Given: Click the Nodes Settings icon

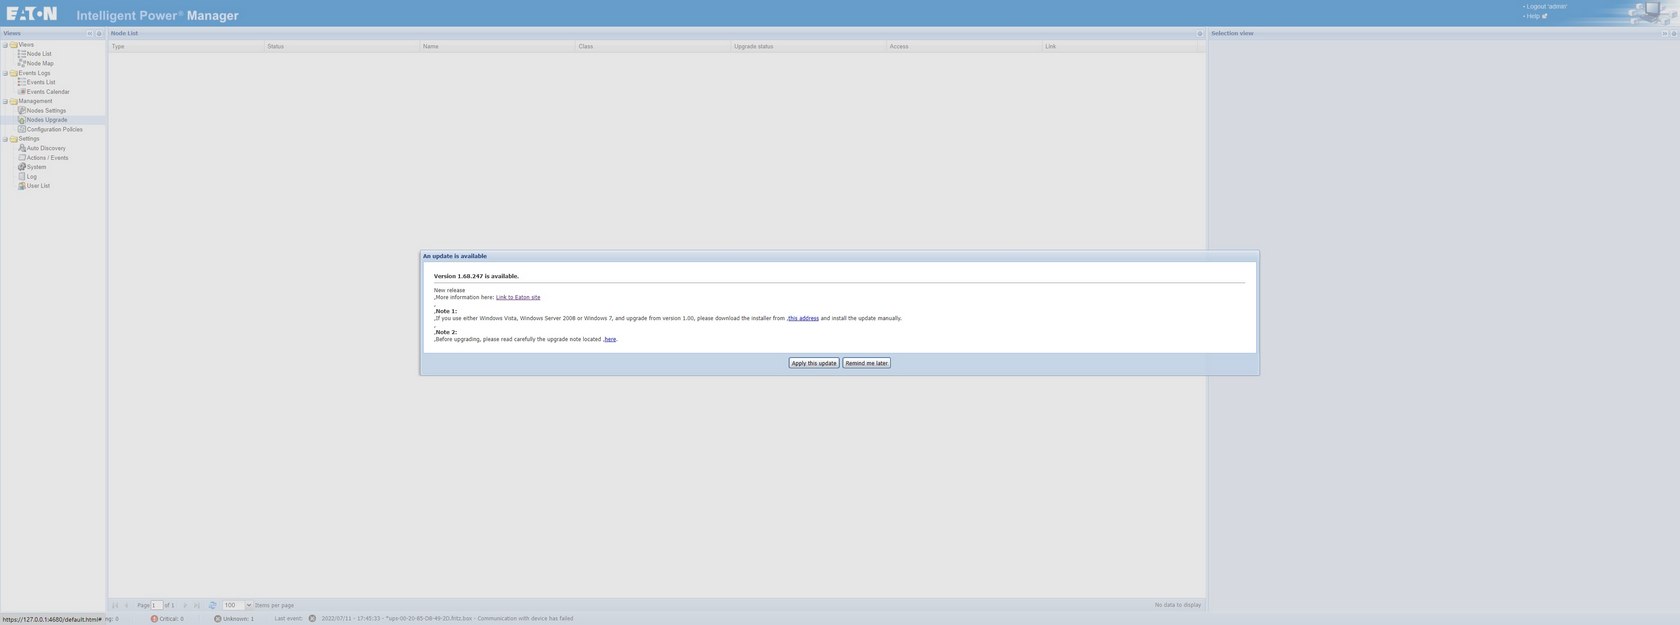Looking at the screenshot, I should tap(22, 110).
